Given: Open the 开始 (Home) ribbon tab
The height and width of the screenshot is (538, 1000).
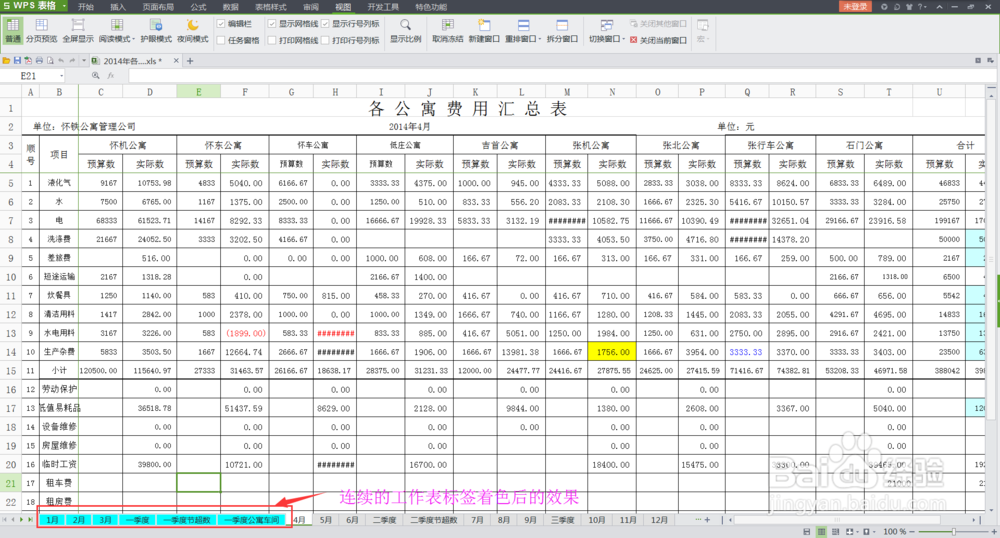Looking at the screenshot, I should (x=85, y=6).
